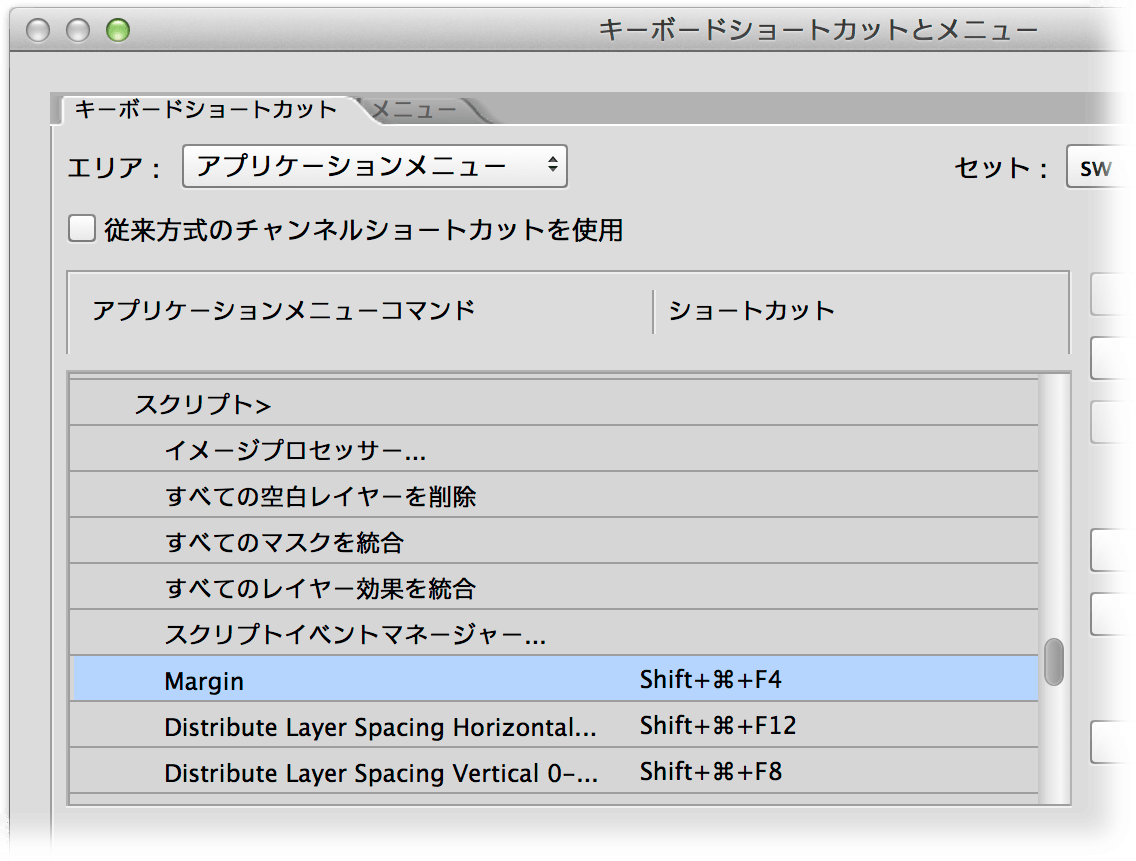The height and width of the screenshot is (861, 1136).
Task: Open the エリア dropdown アプリケーションメニュー
Action: [x=375, y=167]
